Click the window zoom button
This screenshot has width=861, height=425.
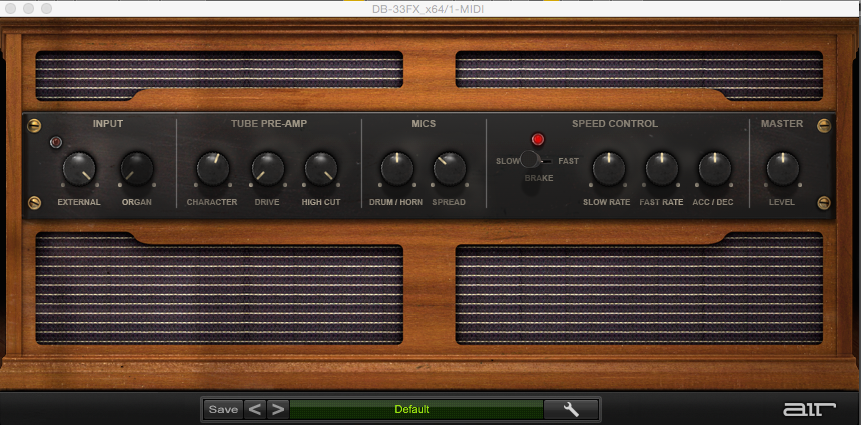click(46, 9)
